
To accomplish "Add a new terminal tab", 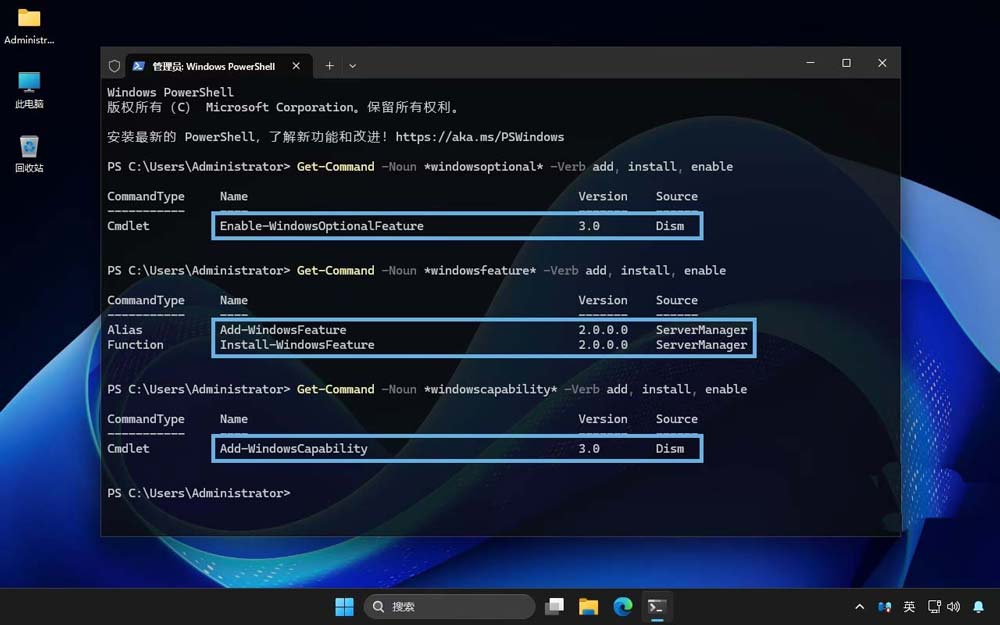I will [x=329, y=66].
